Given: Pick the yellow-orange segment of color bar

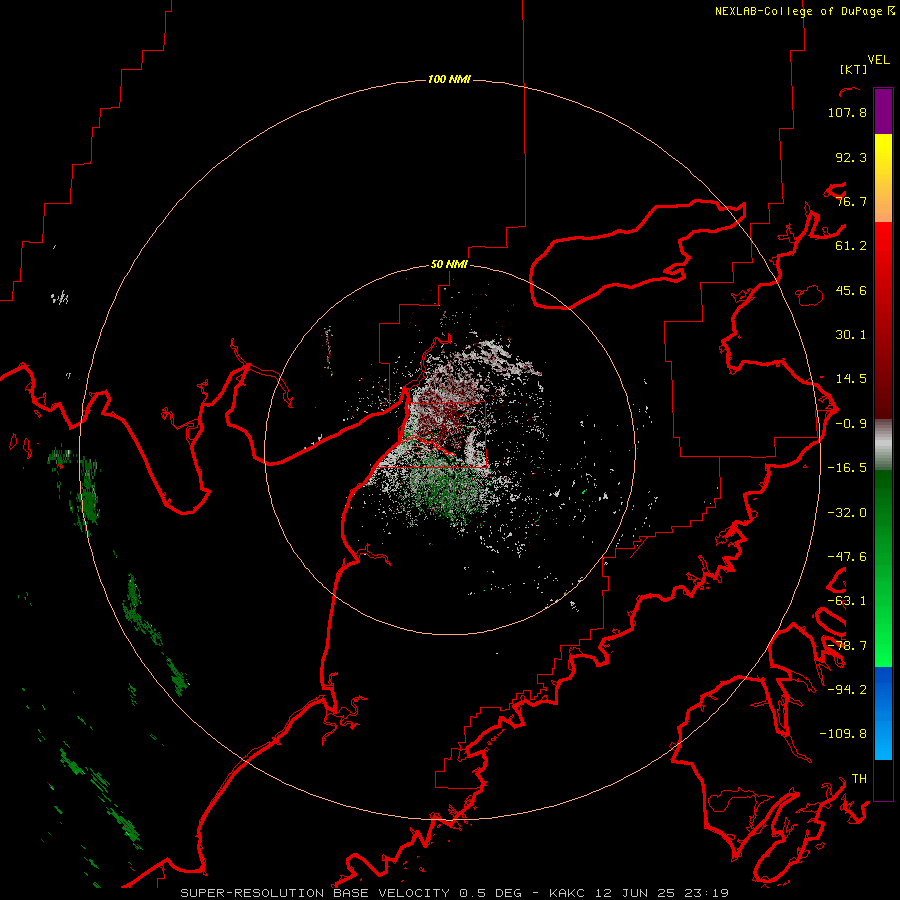Looking at the screenshot, I should 883,178.
